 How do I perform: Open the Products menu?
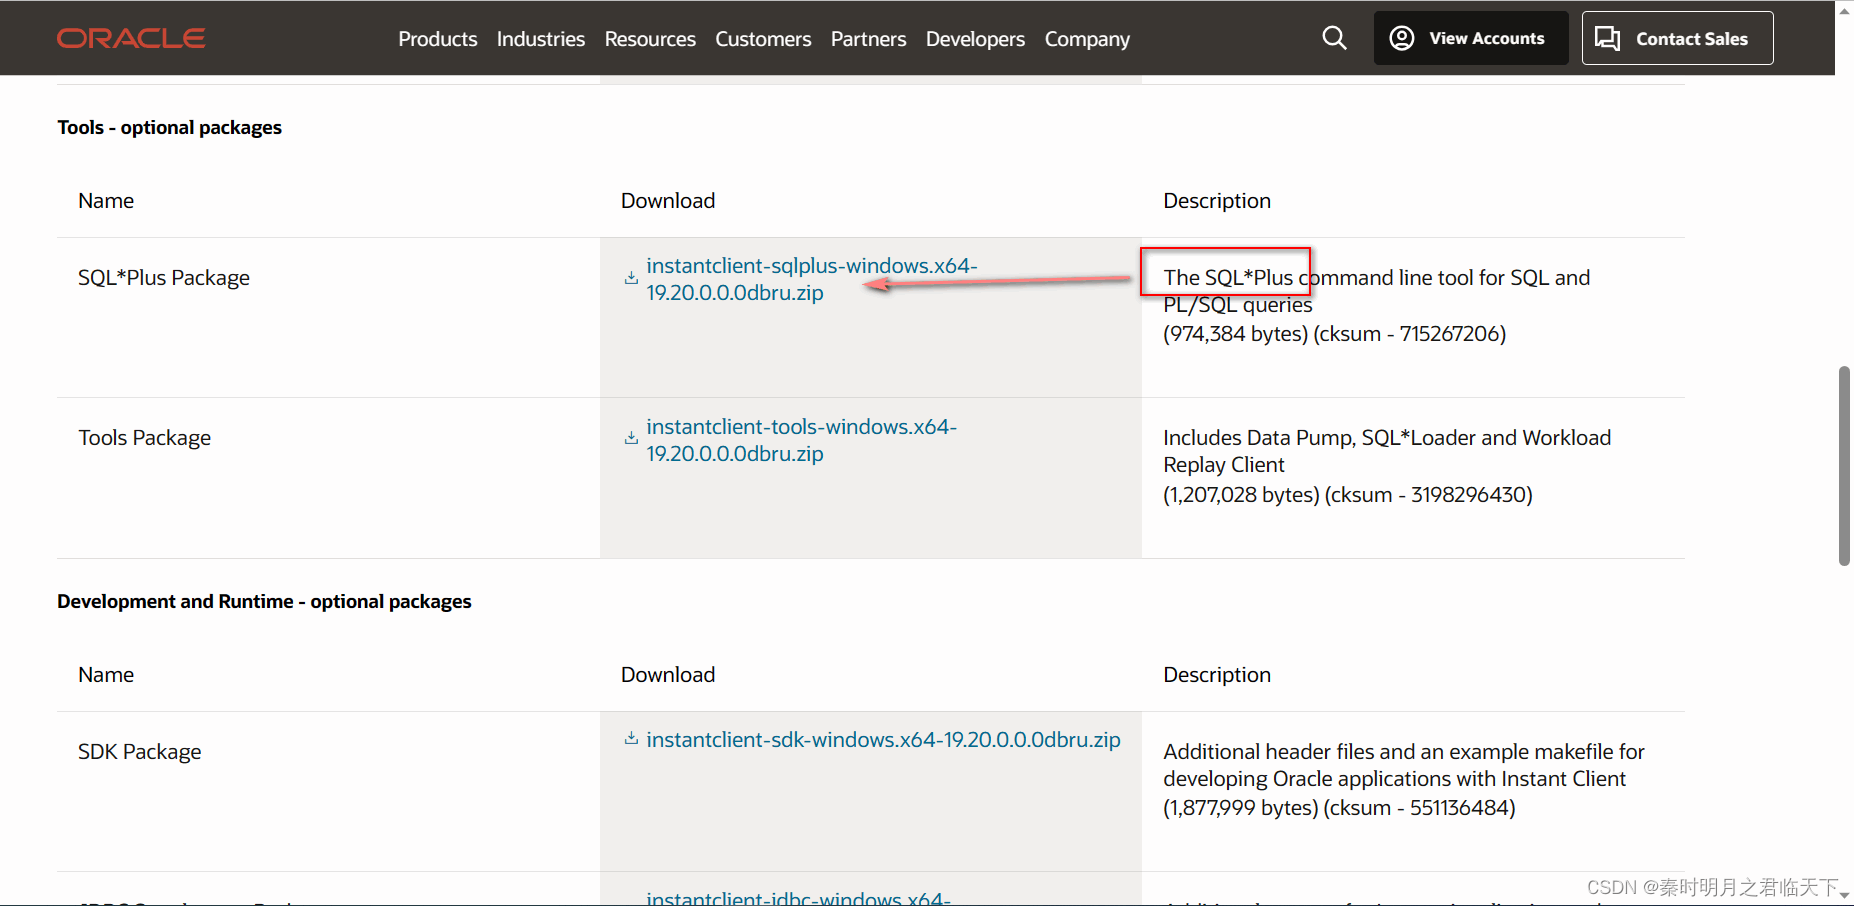point(438,39)
